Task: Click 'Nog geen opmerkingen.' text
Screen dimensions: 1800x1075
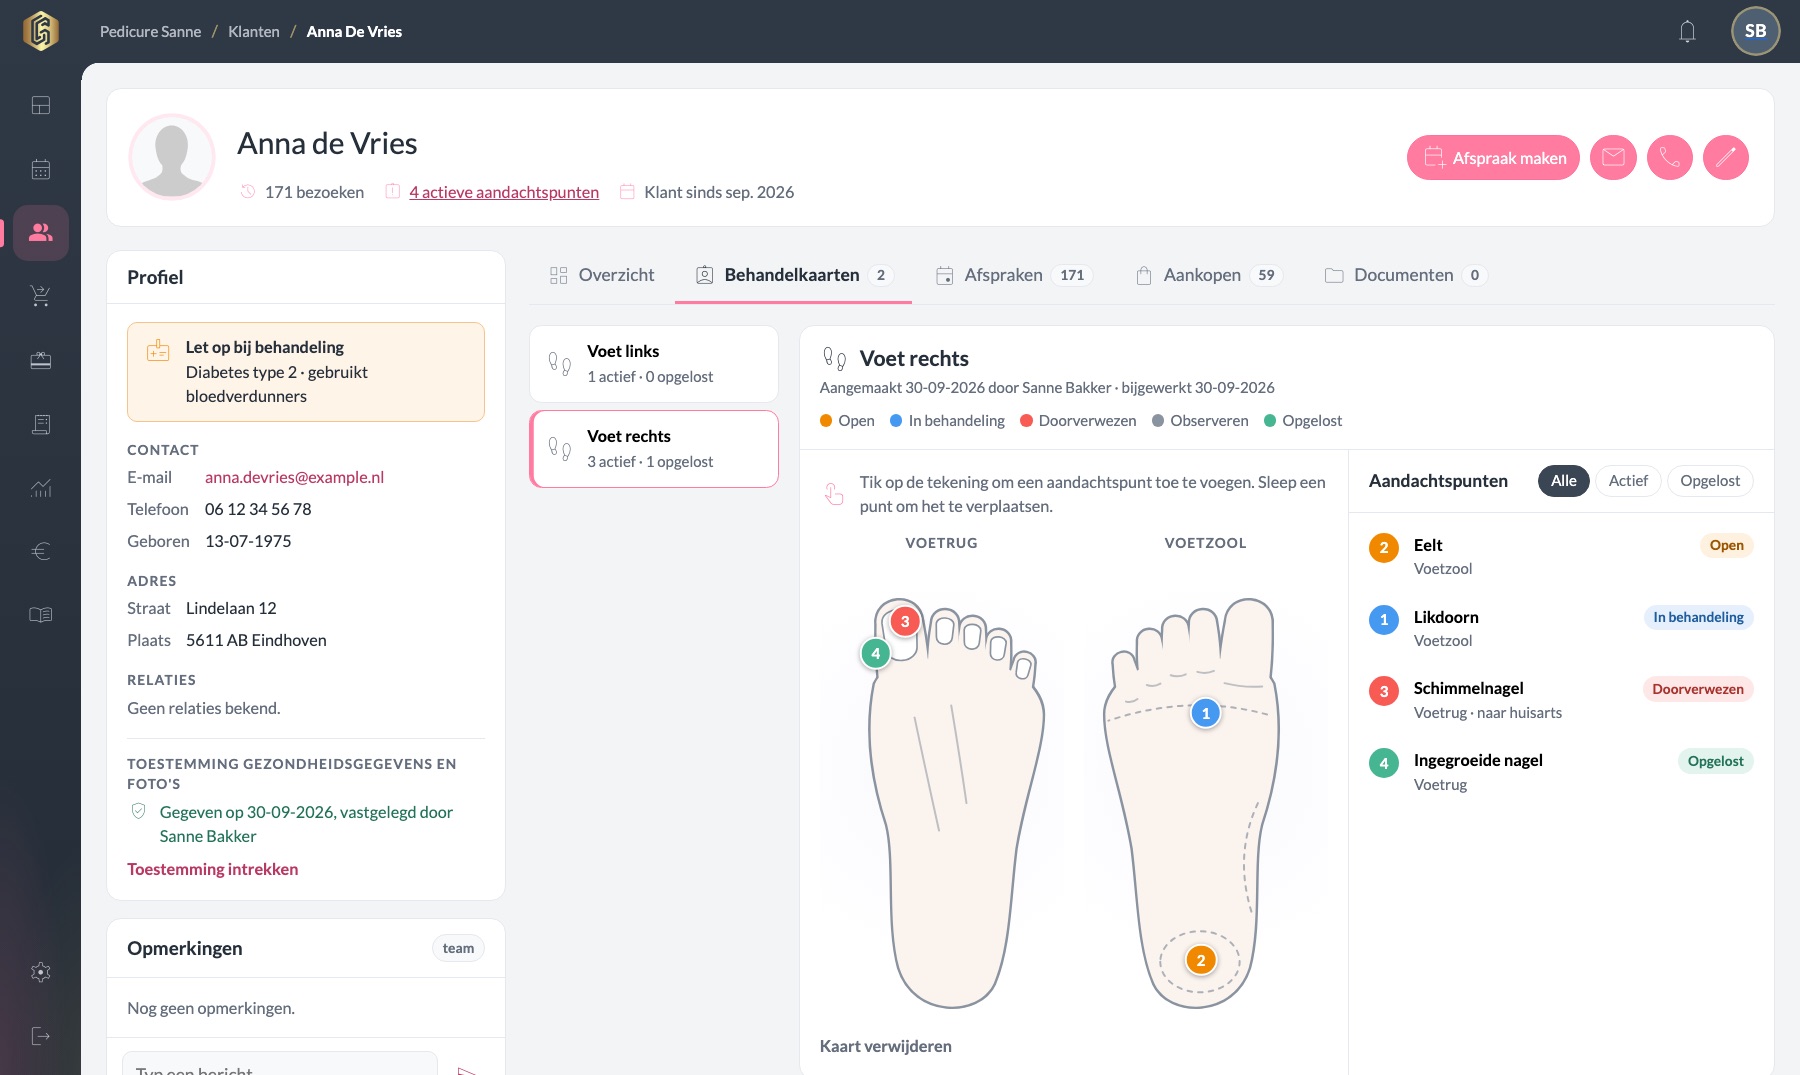Action: [211, 1008]
